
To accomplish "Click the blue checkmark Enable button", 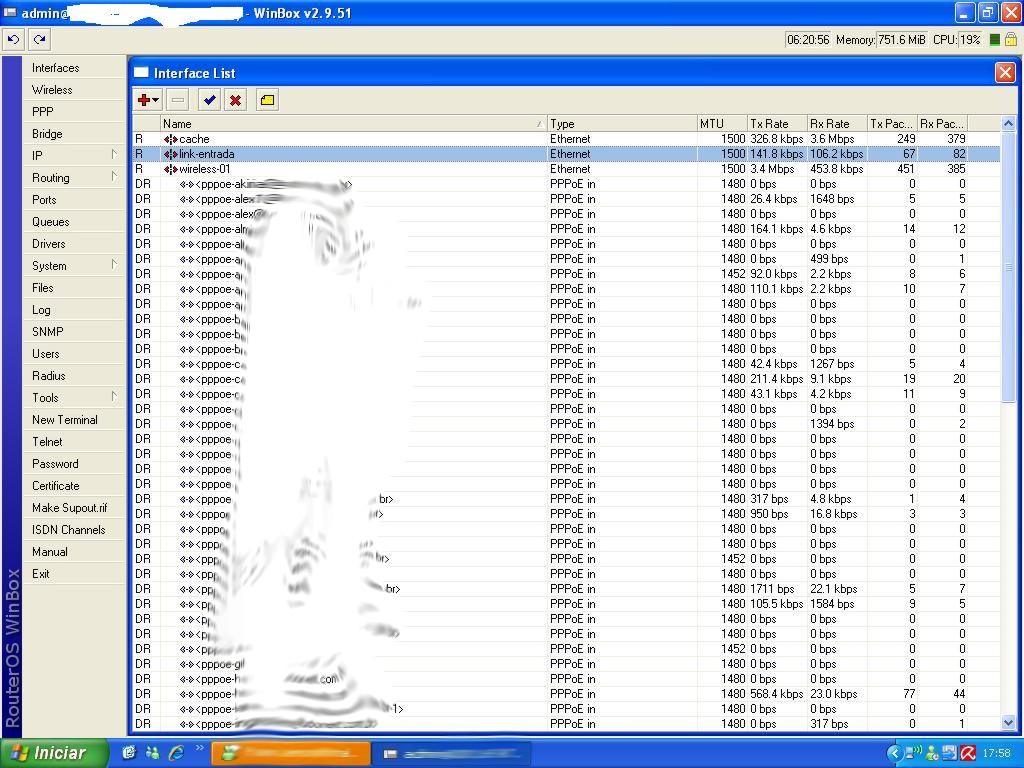I will tap(209, 100).
